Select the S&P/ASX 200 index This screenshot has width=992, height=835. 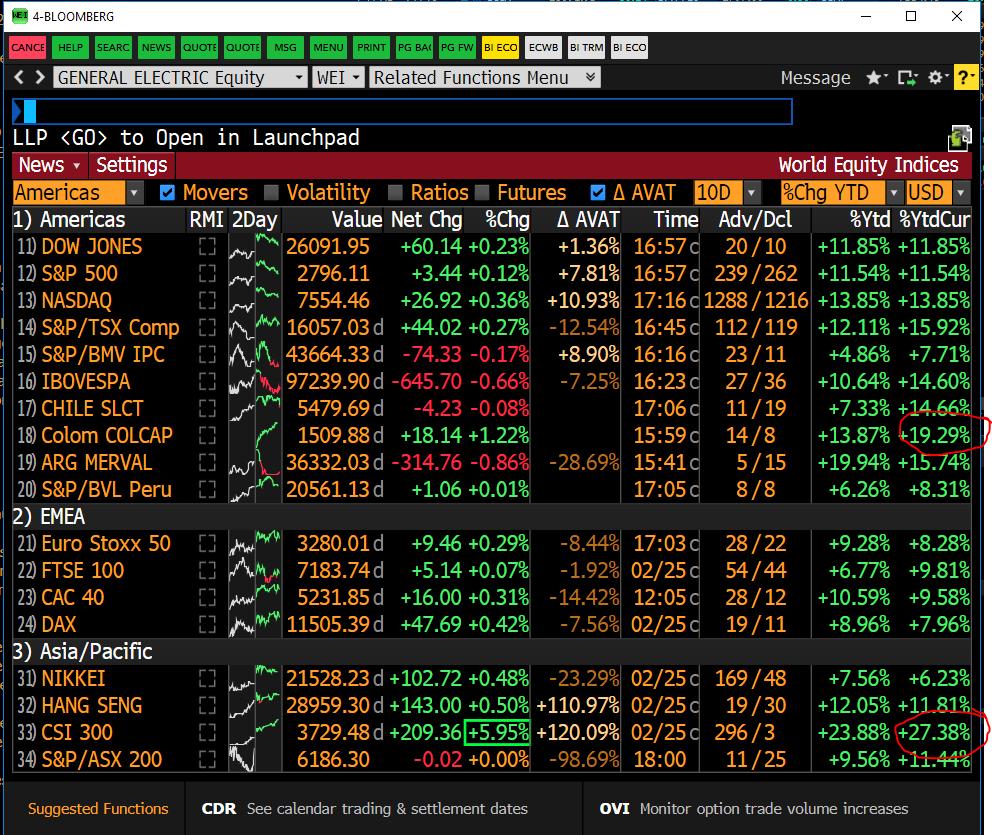click(x=102, y=760)
